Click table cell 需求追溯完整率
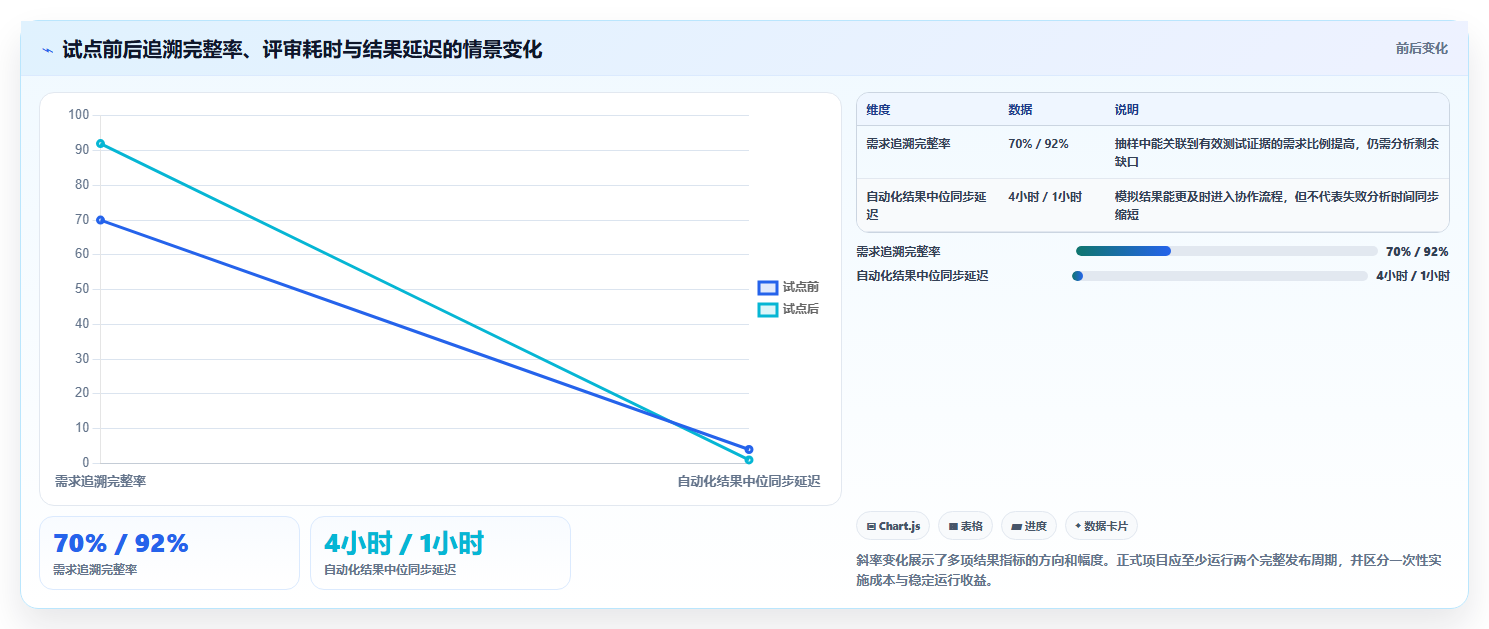 click(908, 144)
